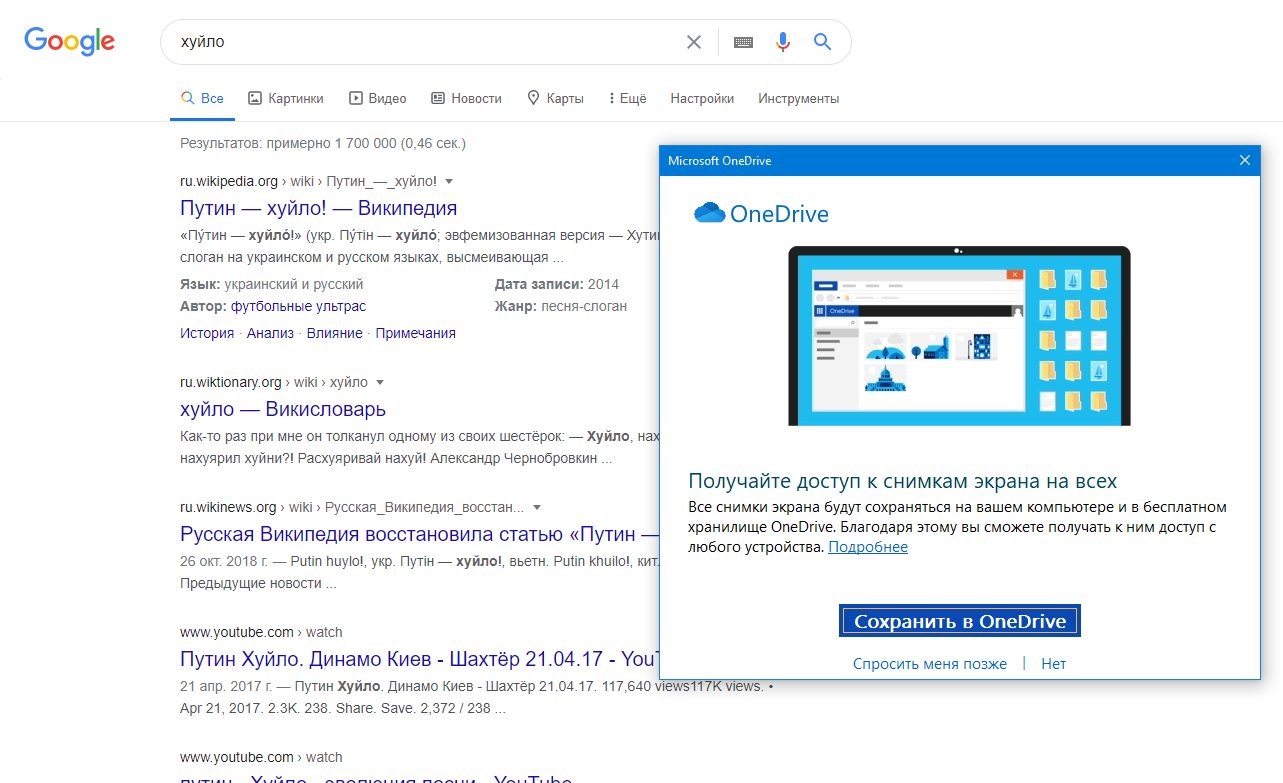The height and width of the screenshot is (783, 1283).
Task: Open Настройки search settings
Action: tap(702, 99)
